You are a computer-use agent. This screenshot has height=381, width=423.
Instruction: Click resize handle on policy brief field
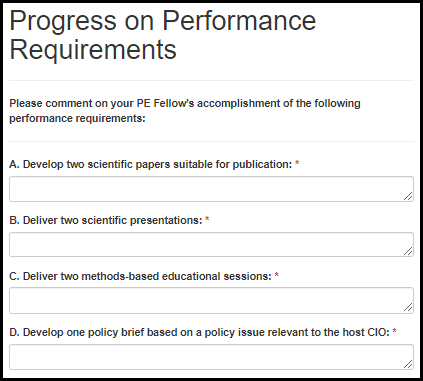(x=408, y=364)
